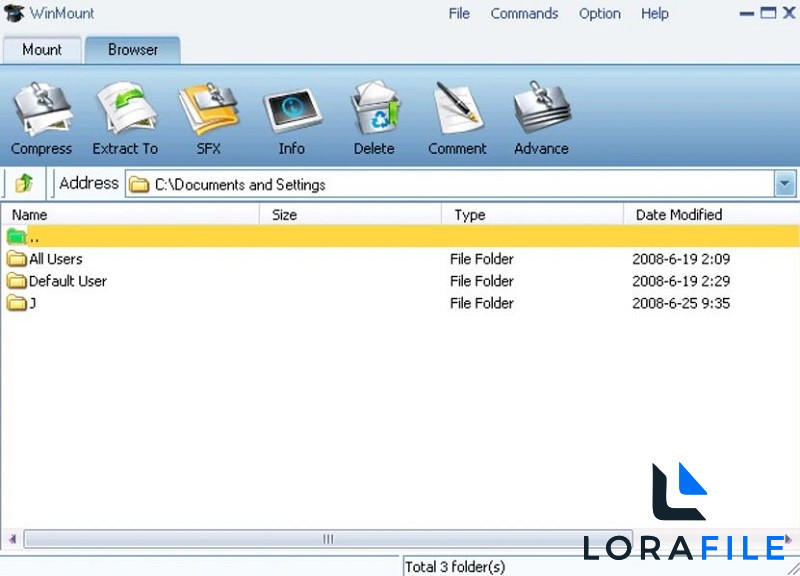This screenshot has height=576, width=800.
Task: Select the J folder icon
Action: pos(17,303)
